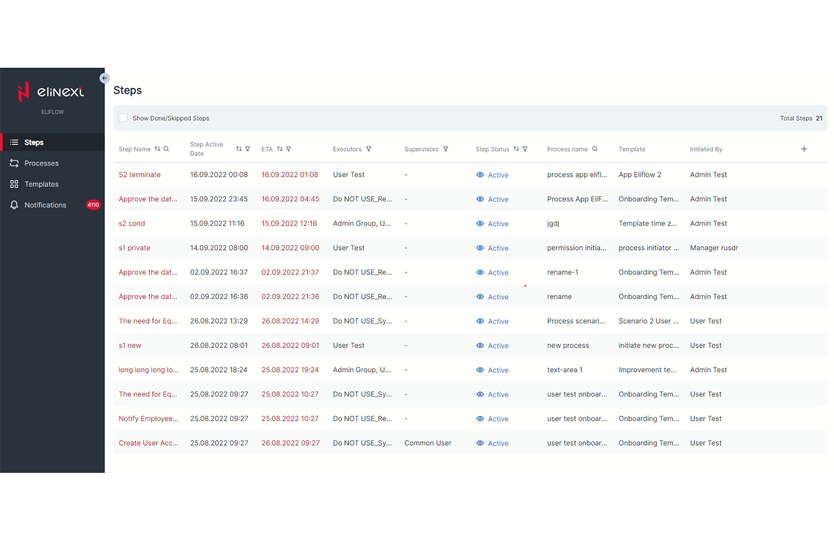This screenshot has height=540, width=834.
Task: Open the Create User Acc... step
Action: pos(148,443)
